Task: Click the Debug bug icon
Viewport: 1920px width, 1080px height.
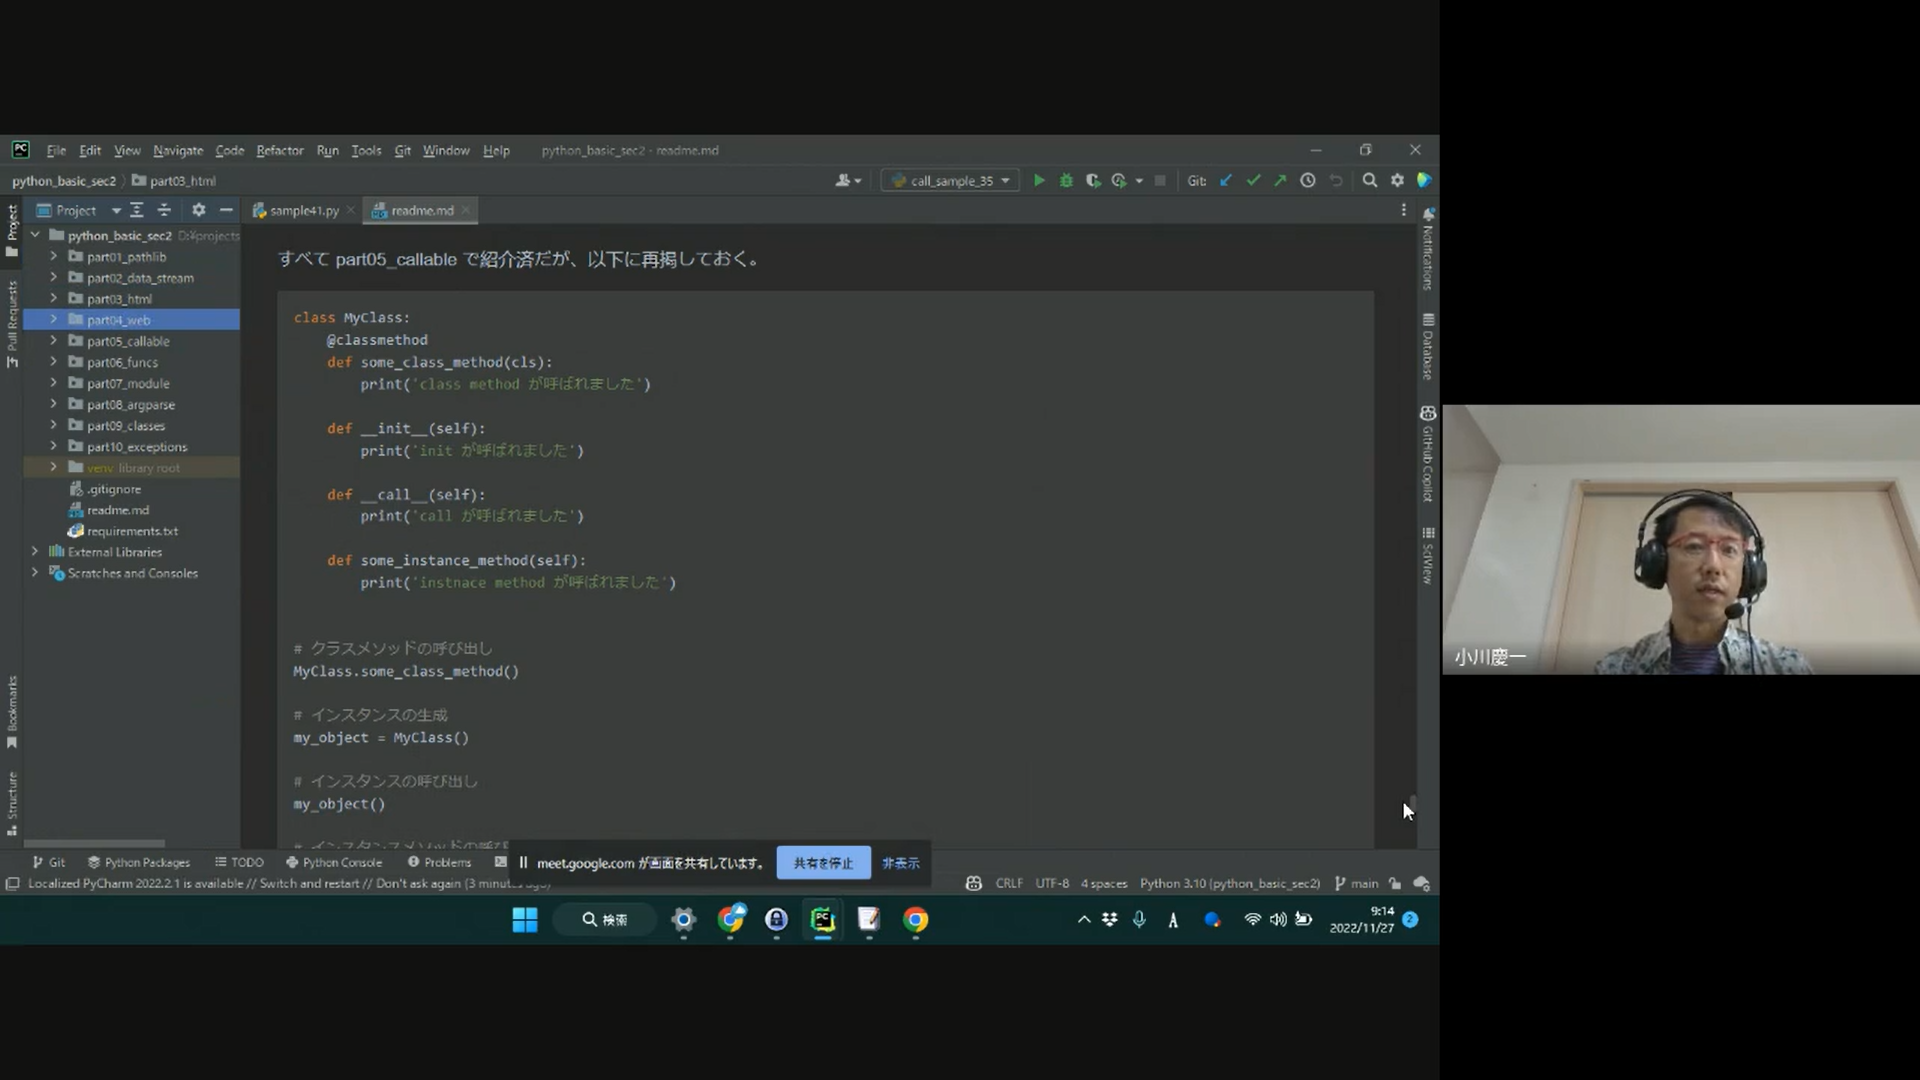Action: point(1066,181)
